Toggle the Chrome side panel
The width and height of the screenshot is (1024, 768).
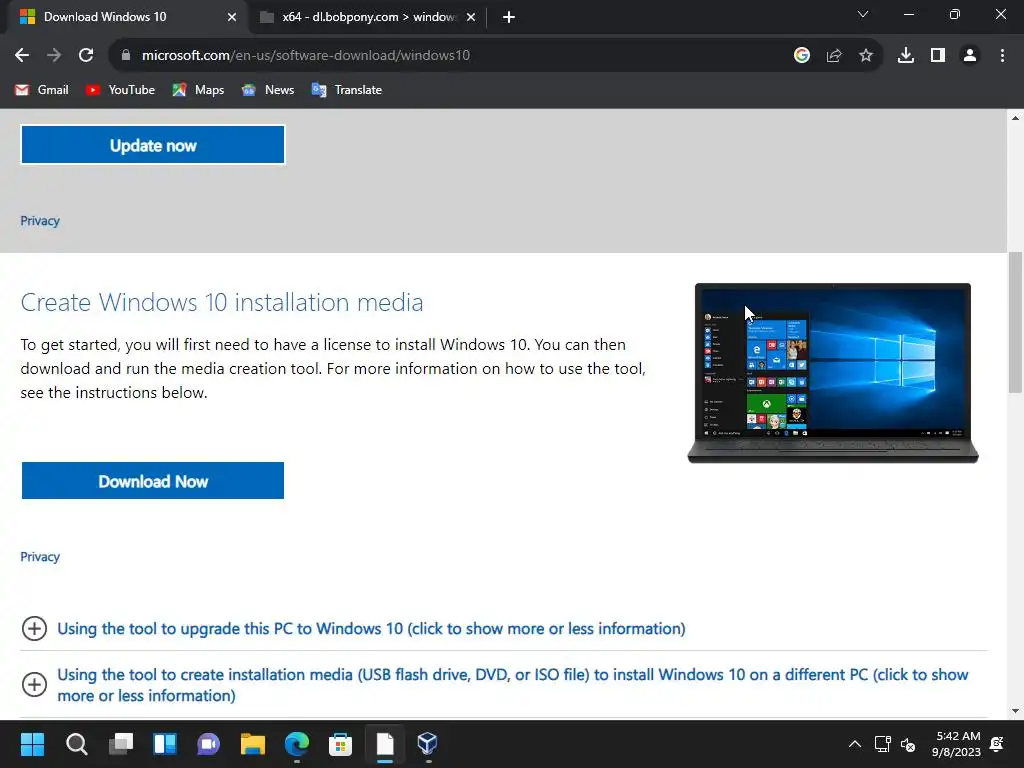point(938,56)
